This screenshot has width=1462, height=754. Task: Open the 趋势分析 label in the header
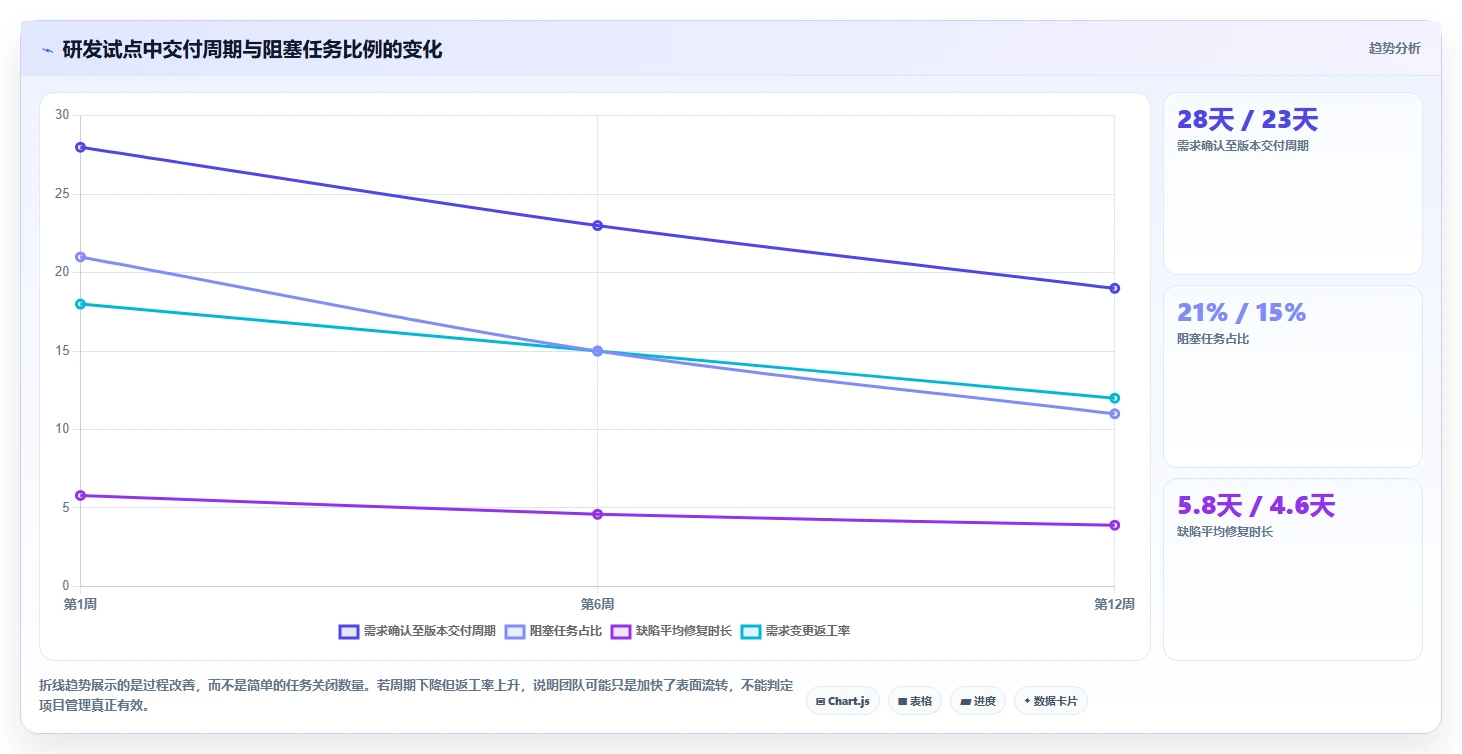point(1394,48)
